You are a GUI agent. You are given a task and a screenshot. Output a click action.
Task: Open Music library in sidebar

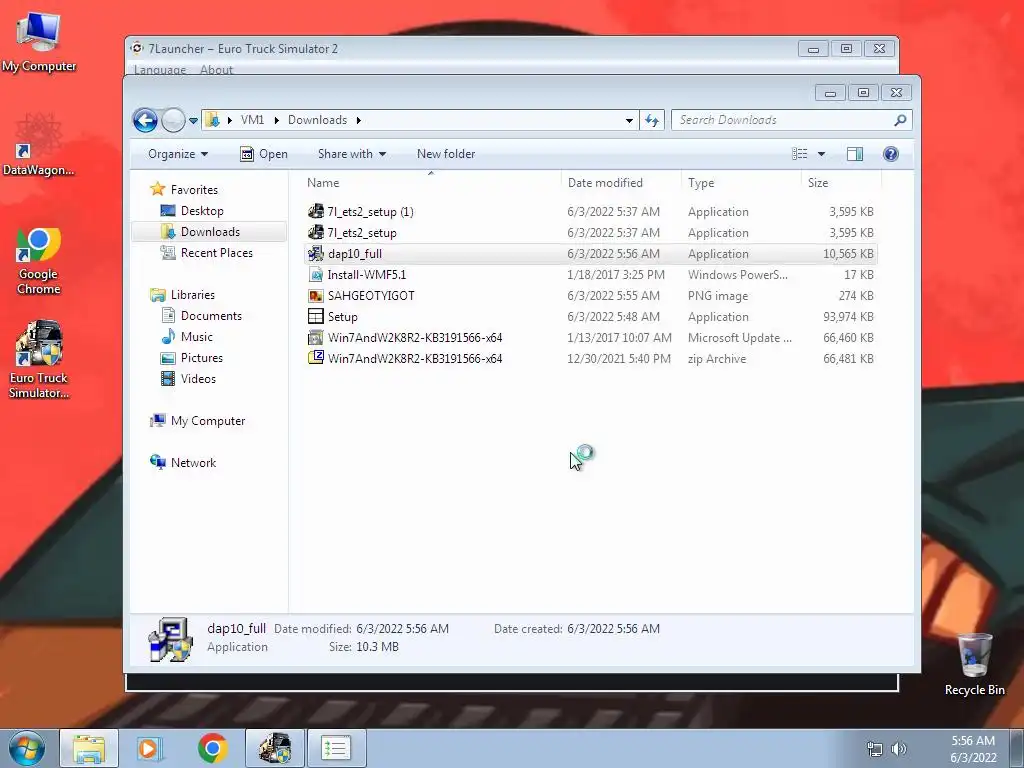pyautogui.click(x=187, y=336)
